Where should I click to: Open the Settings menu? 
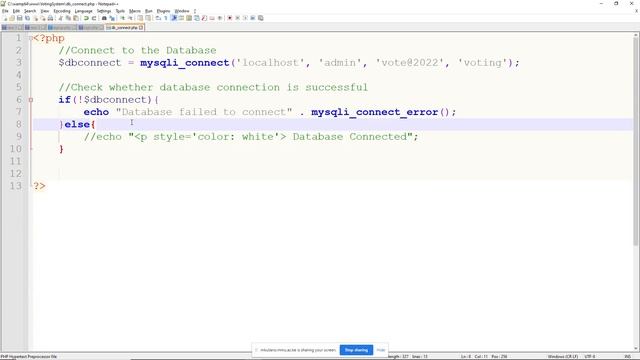pos(104,11)
